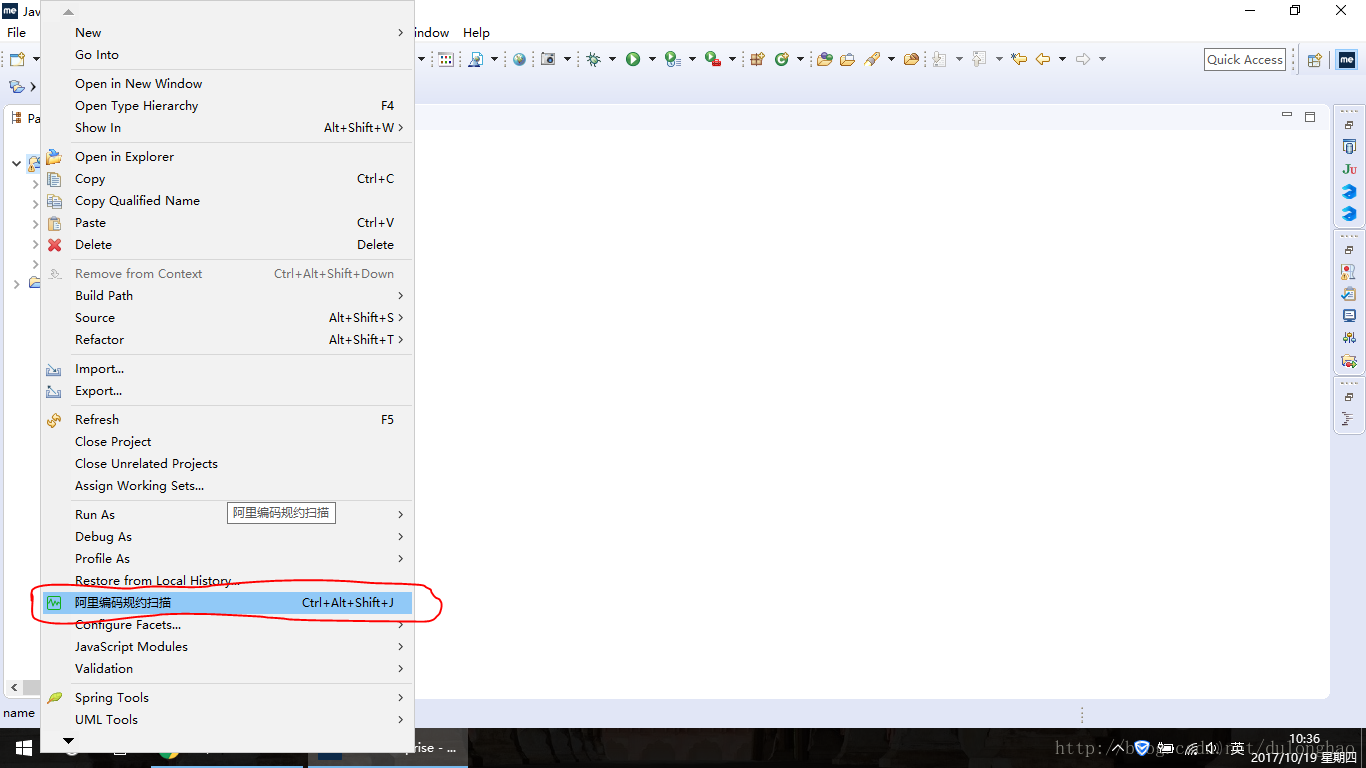Minimize the editor area with its minimize icon
Screen dimensions: 1366x768
1287,116
